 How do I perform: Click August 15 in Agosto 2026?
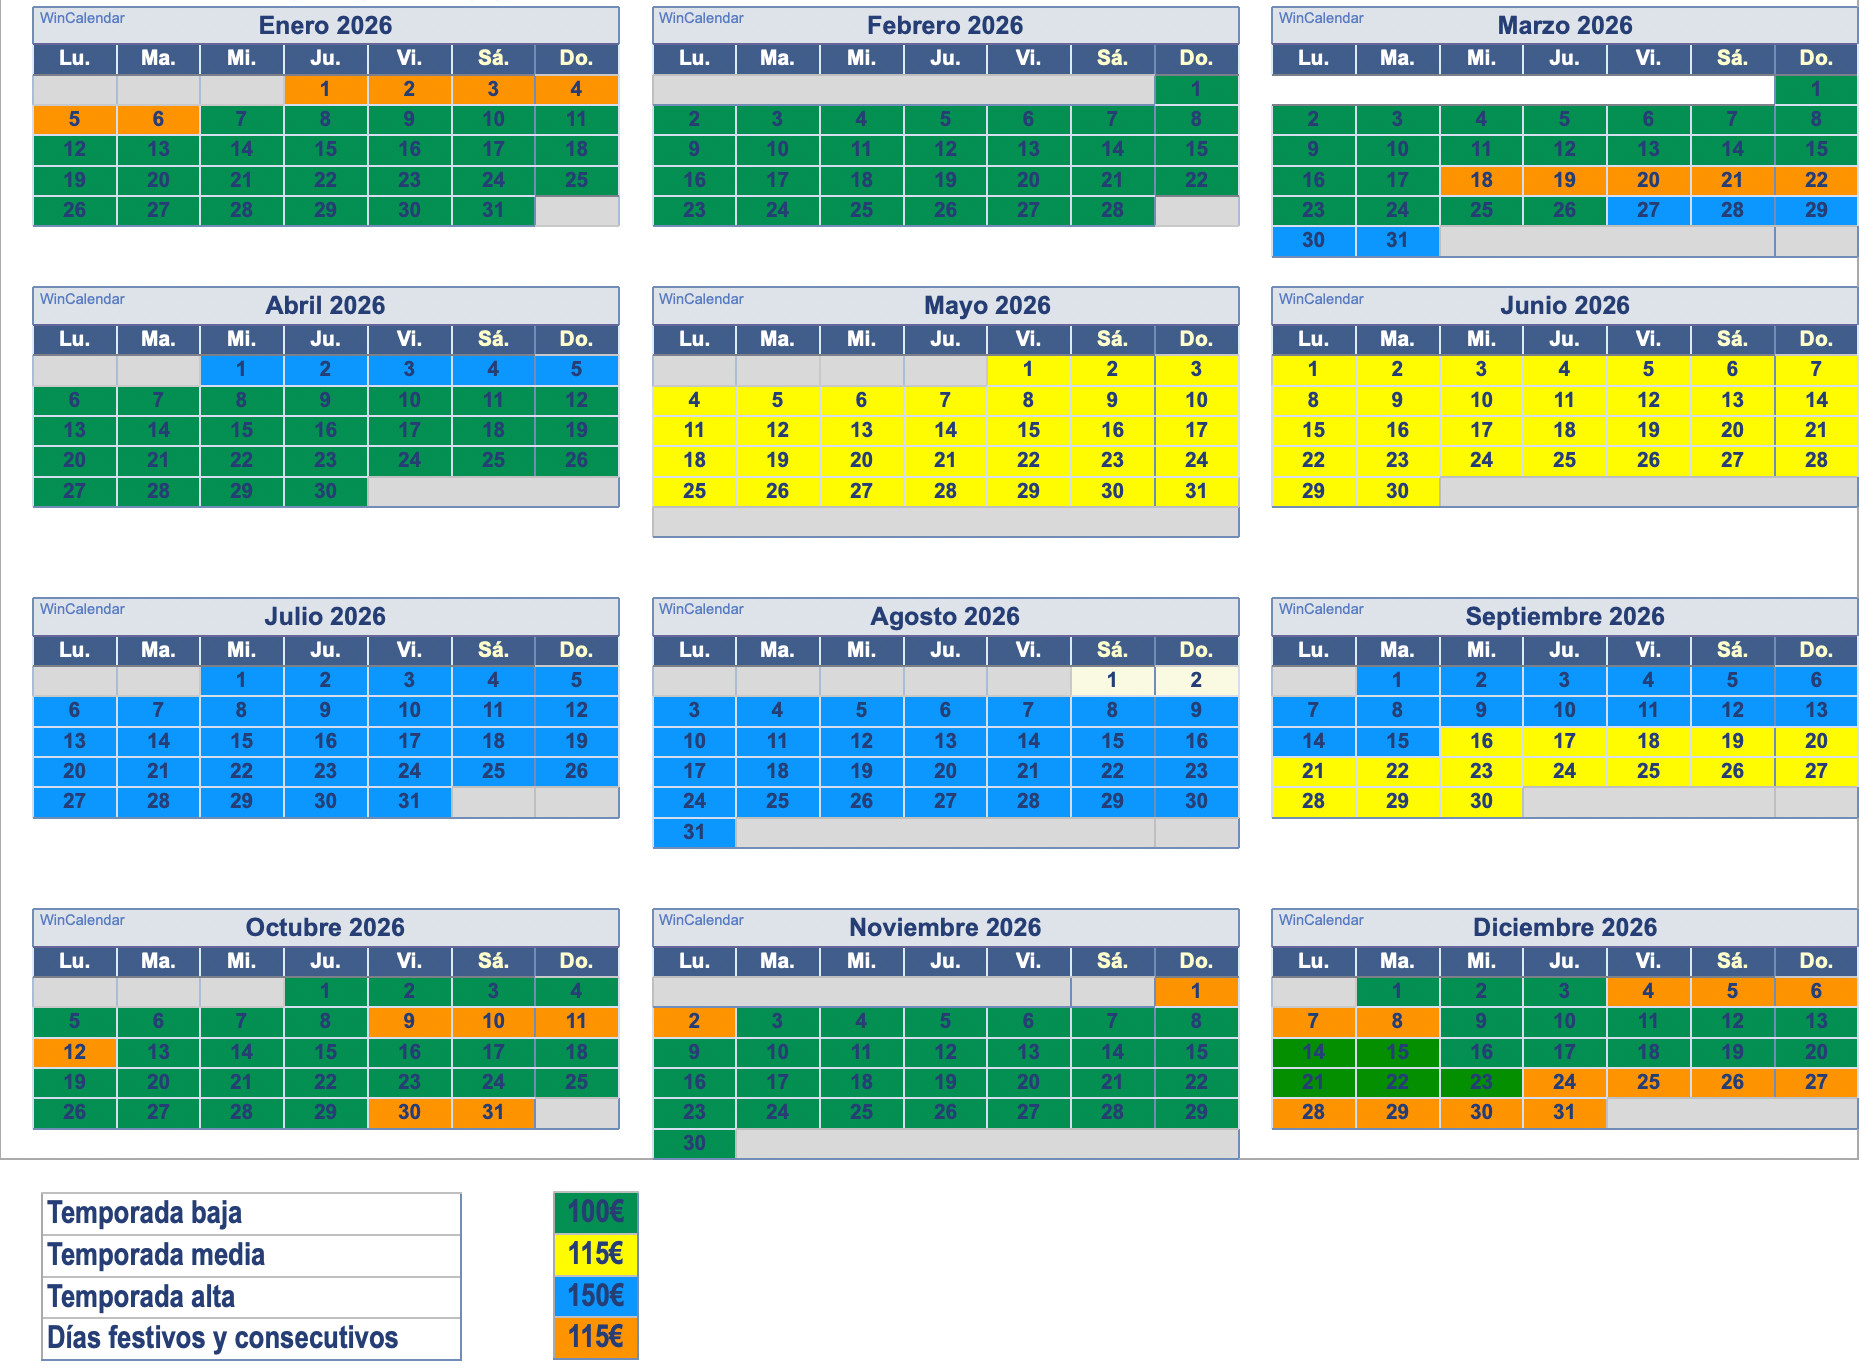pos(1112,741)
